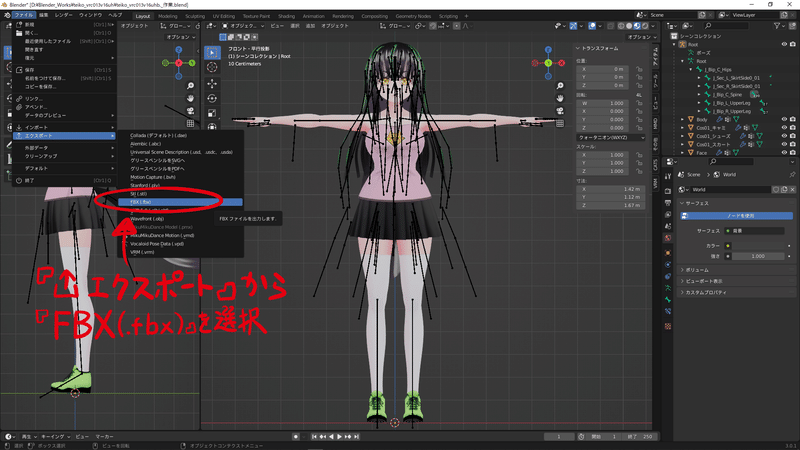Click the 保存 save entry
The height and width of the screenshot is (450, 800).
[64, 70]
